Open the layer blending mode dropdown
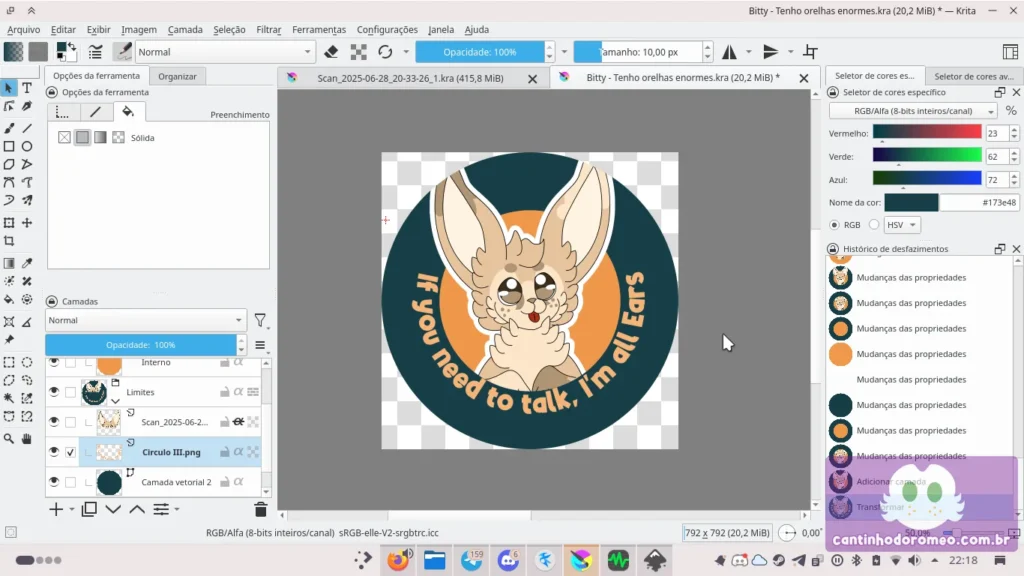The image size is (1024, 576). 145,320
